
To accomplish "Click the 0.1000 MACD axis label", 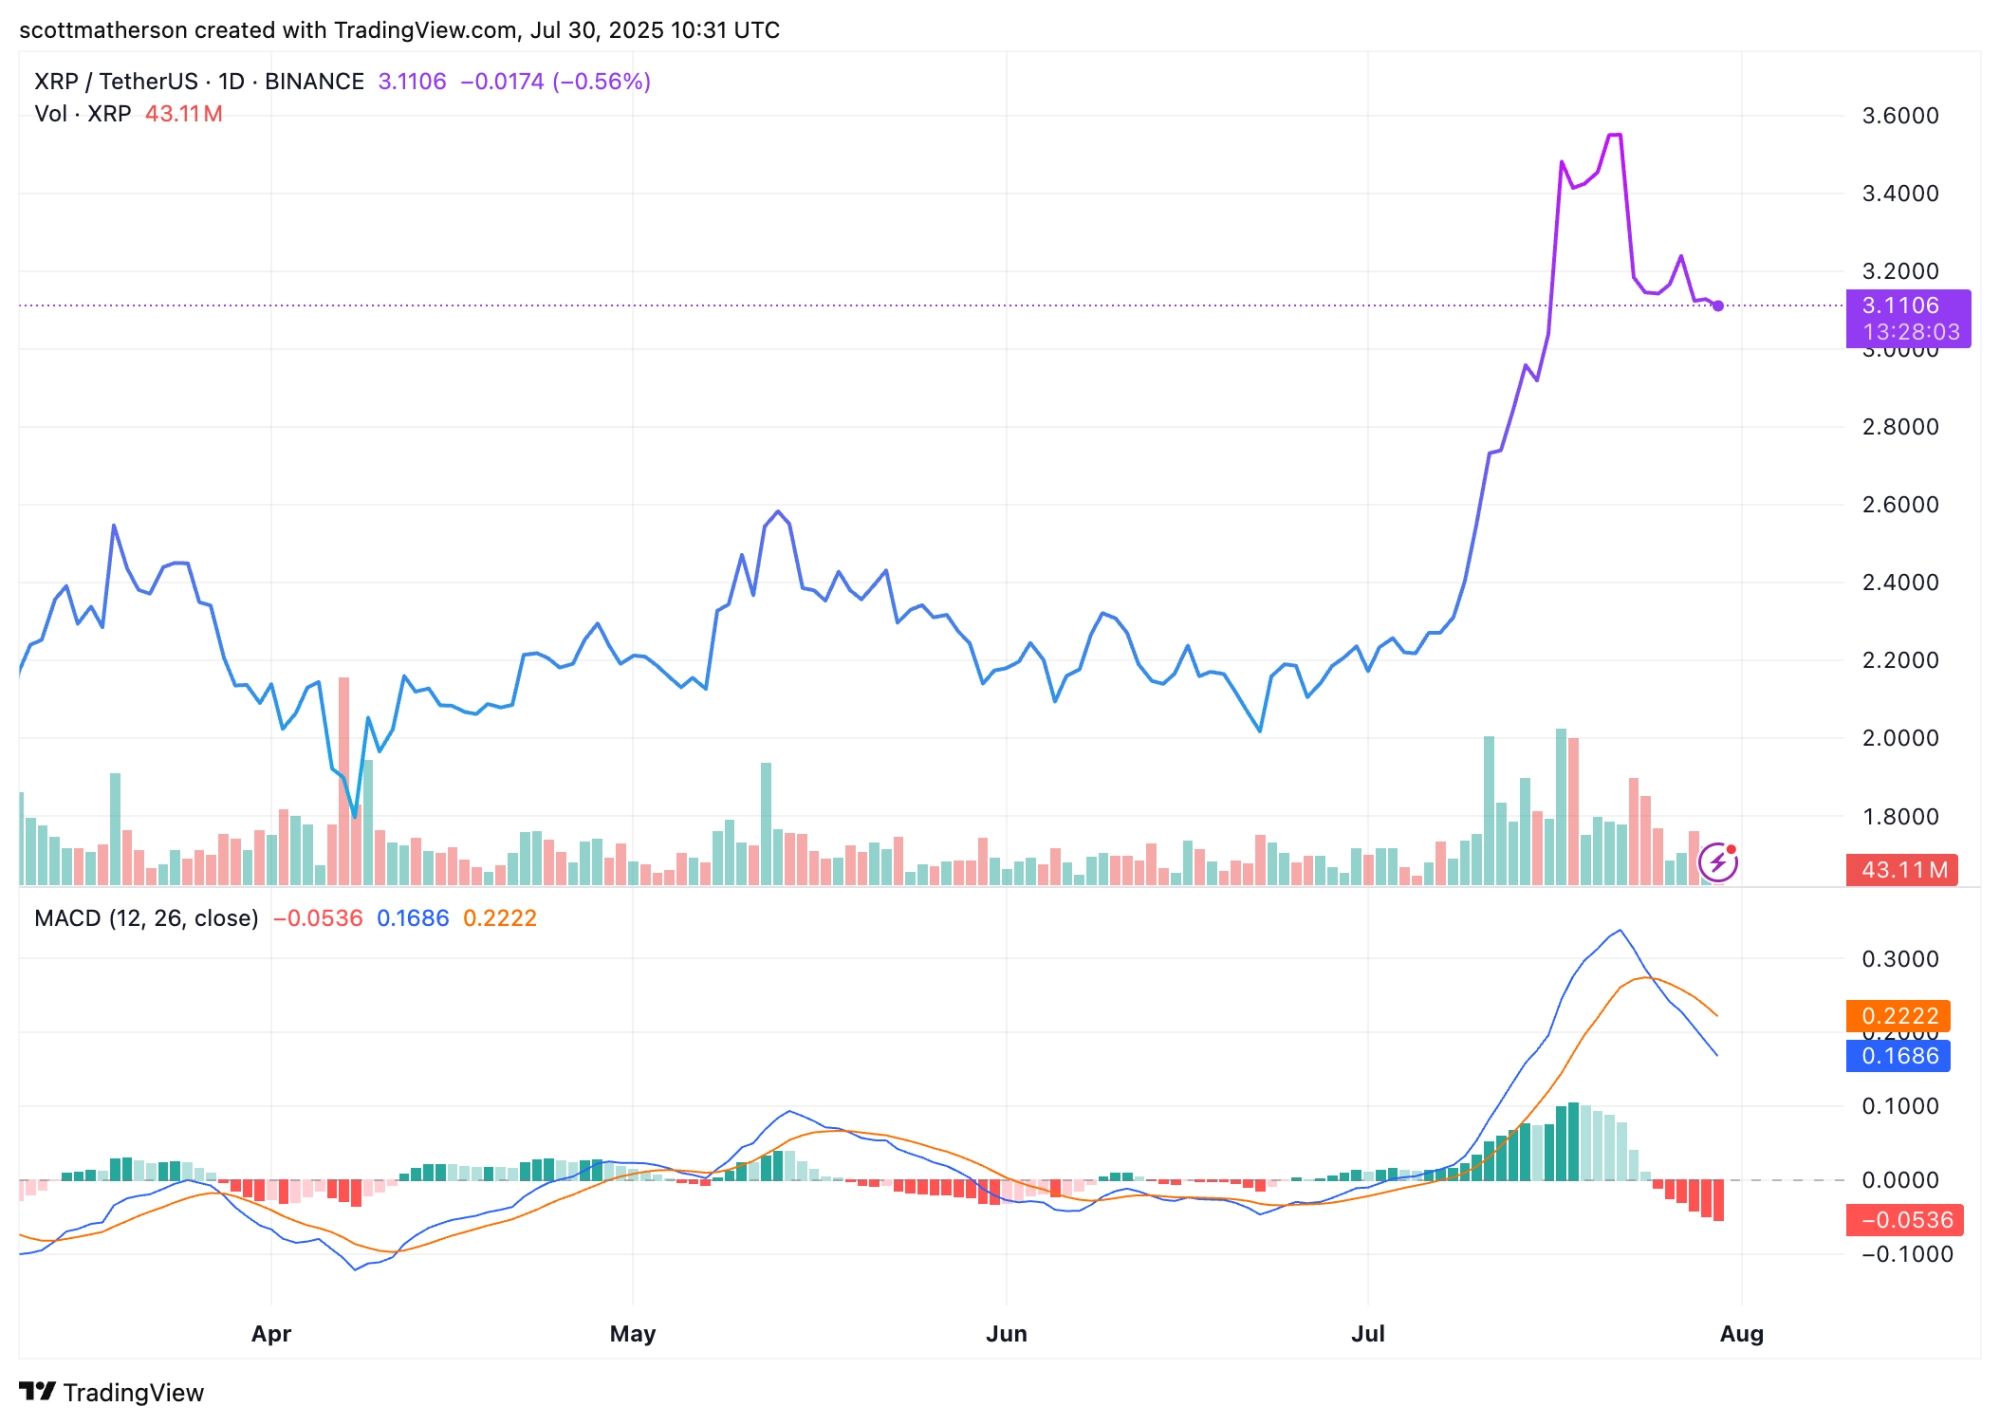I will click(1900, 1106).
